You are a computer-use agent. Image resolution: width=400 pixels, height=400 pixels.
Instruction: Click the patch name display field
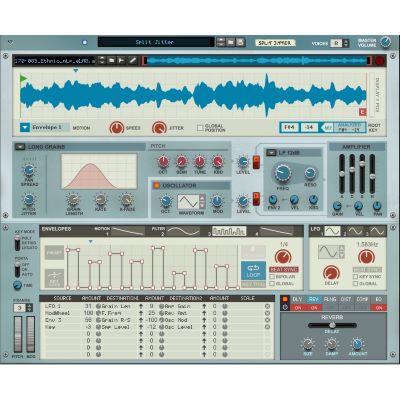click(155, 42)
